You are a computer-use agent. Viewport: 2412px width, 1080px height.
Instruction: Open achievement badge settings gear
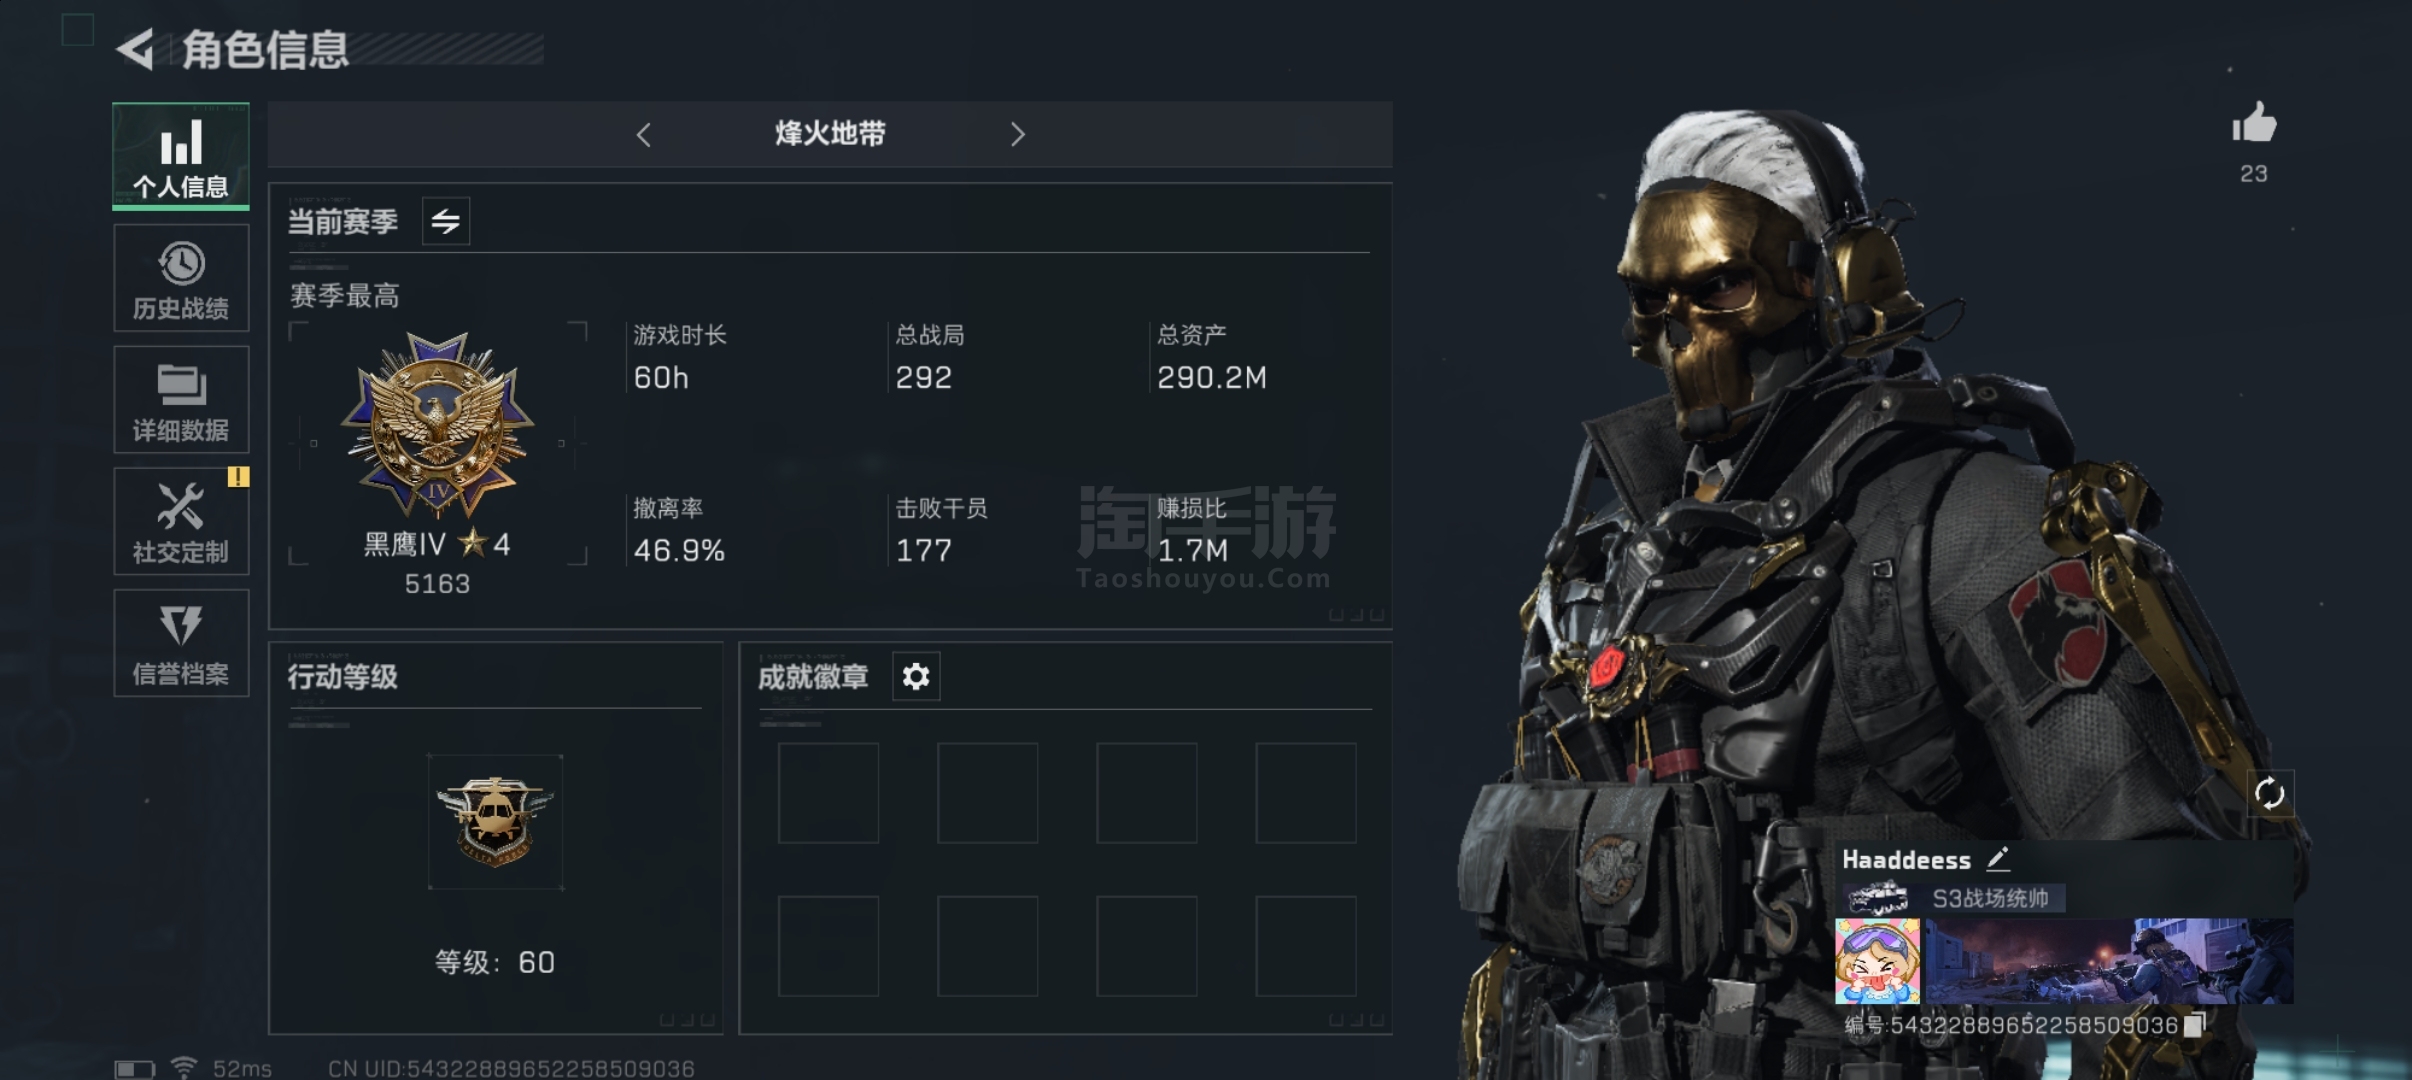click(916, 677)
